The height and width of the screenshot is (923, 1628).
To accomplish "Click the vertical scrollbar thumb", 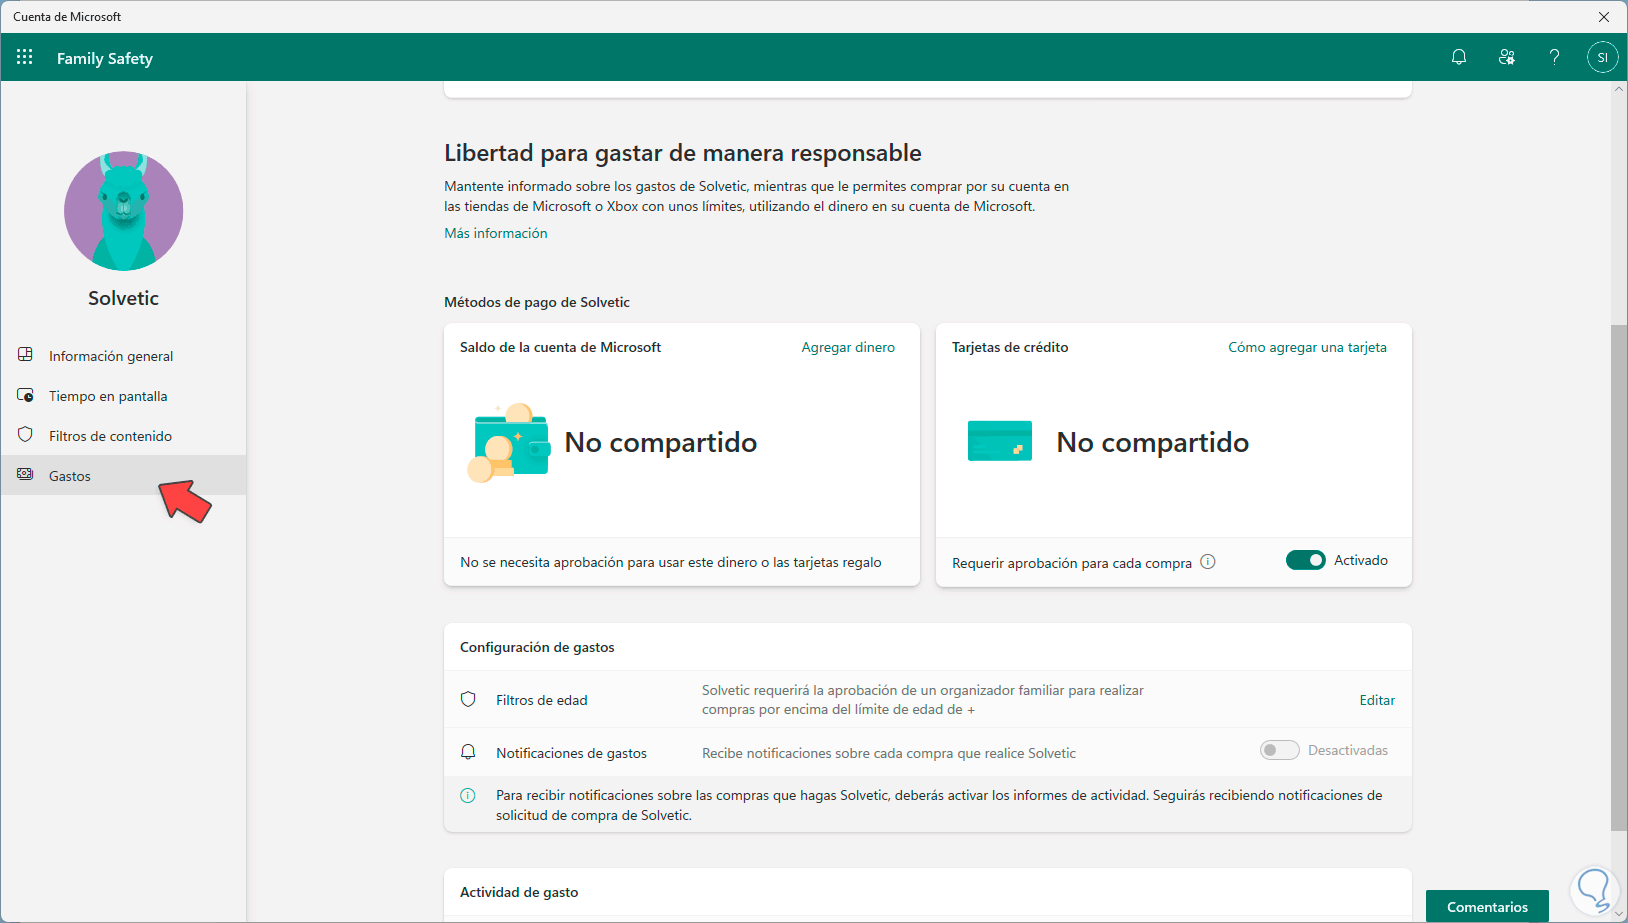I will point(1619,577).
